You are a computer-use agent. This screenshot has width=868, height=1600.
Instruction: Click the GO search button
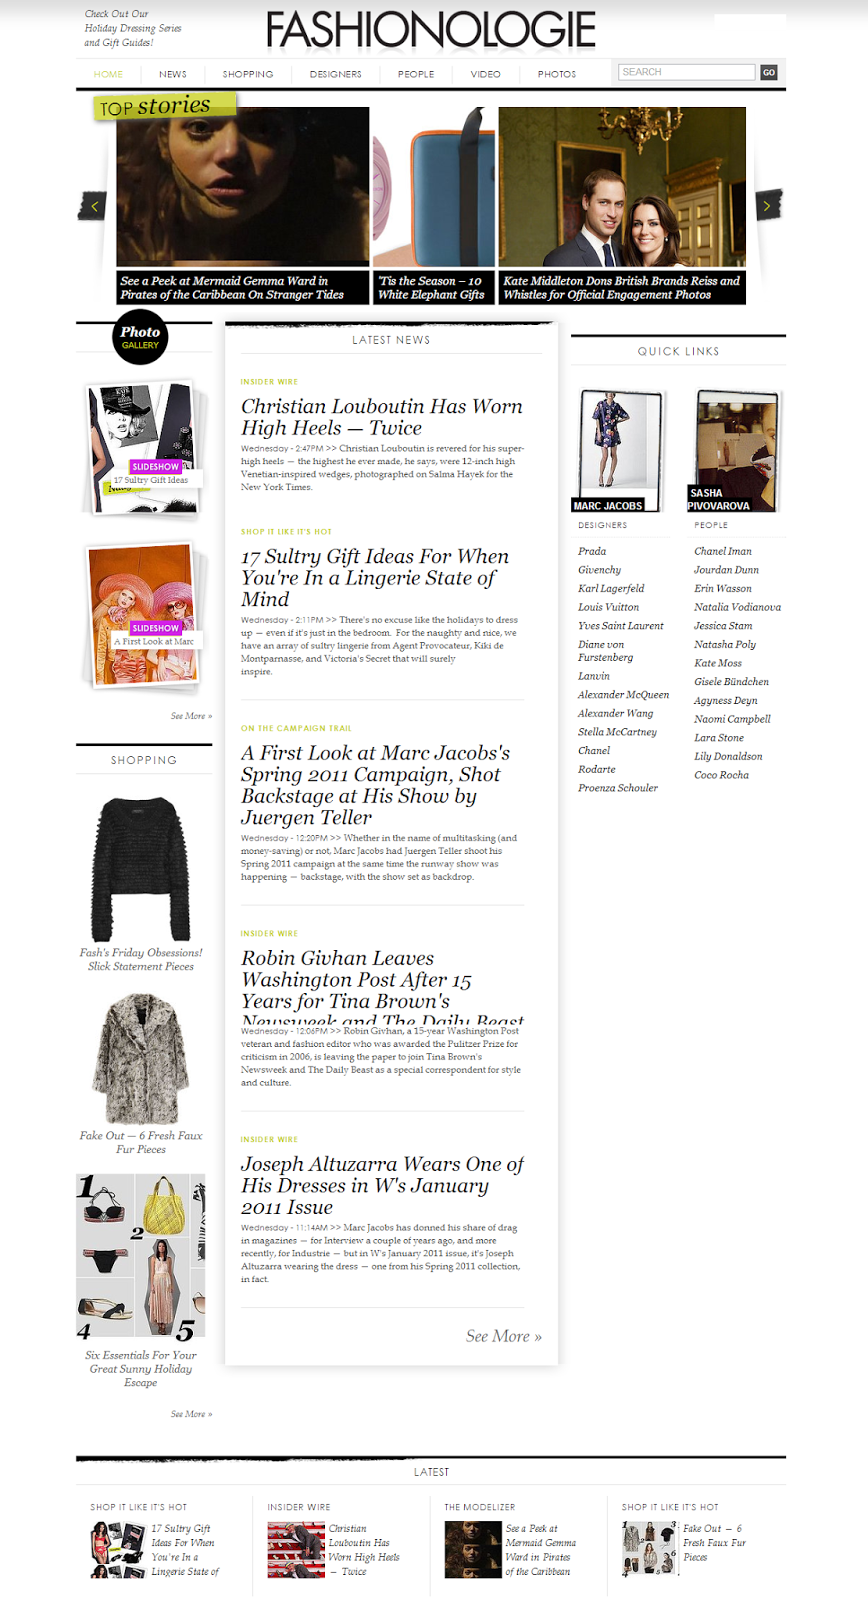pos(769,72)
